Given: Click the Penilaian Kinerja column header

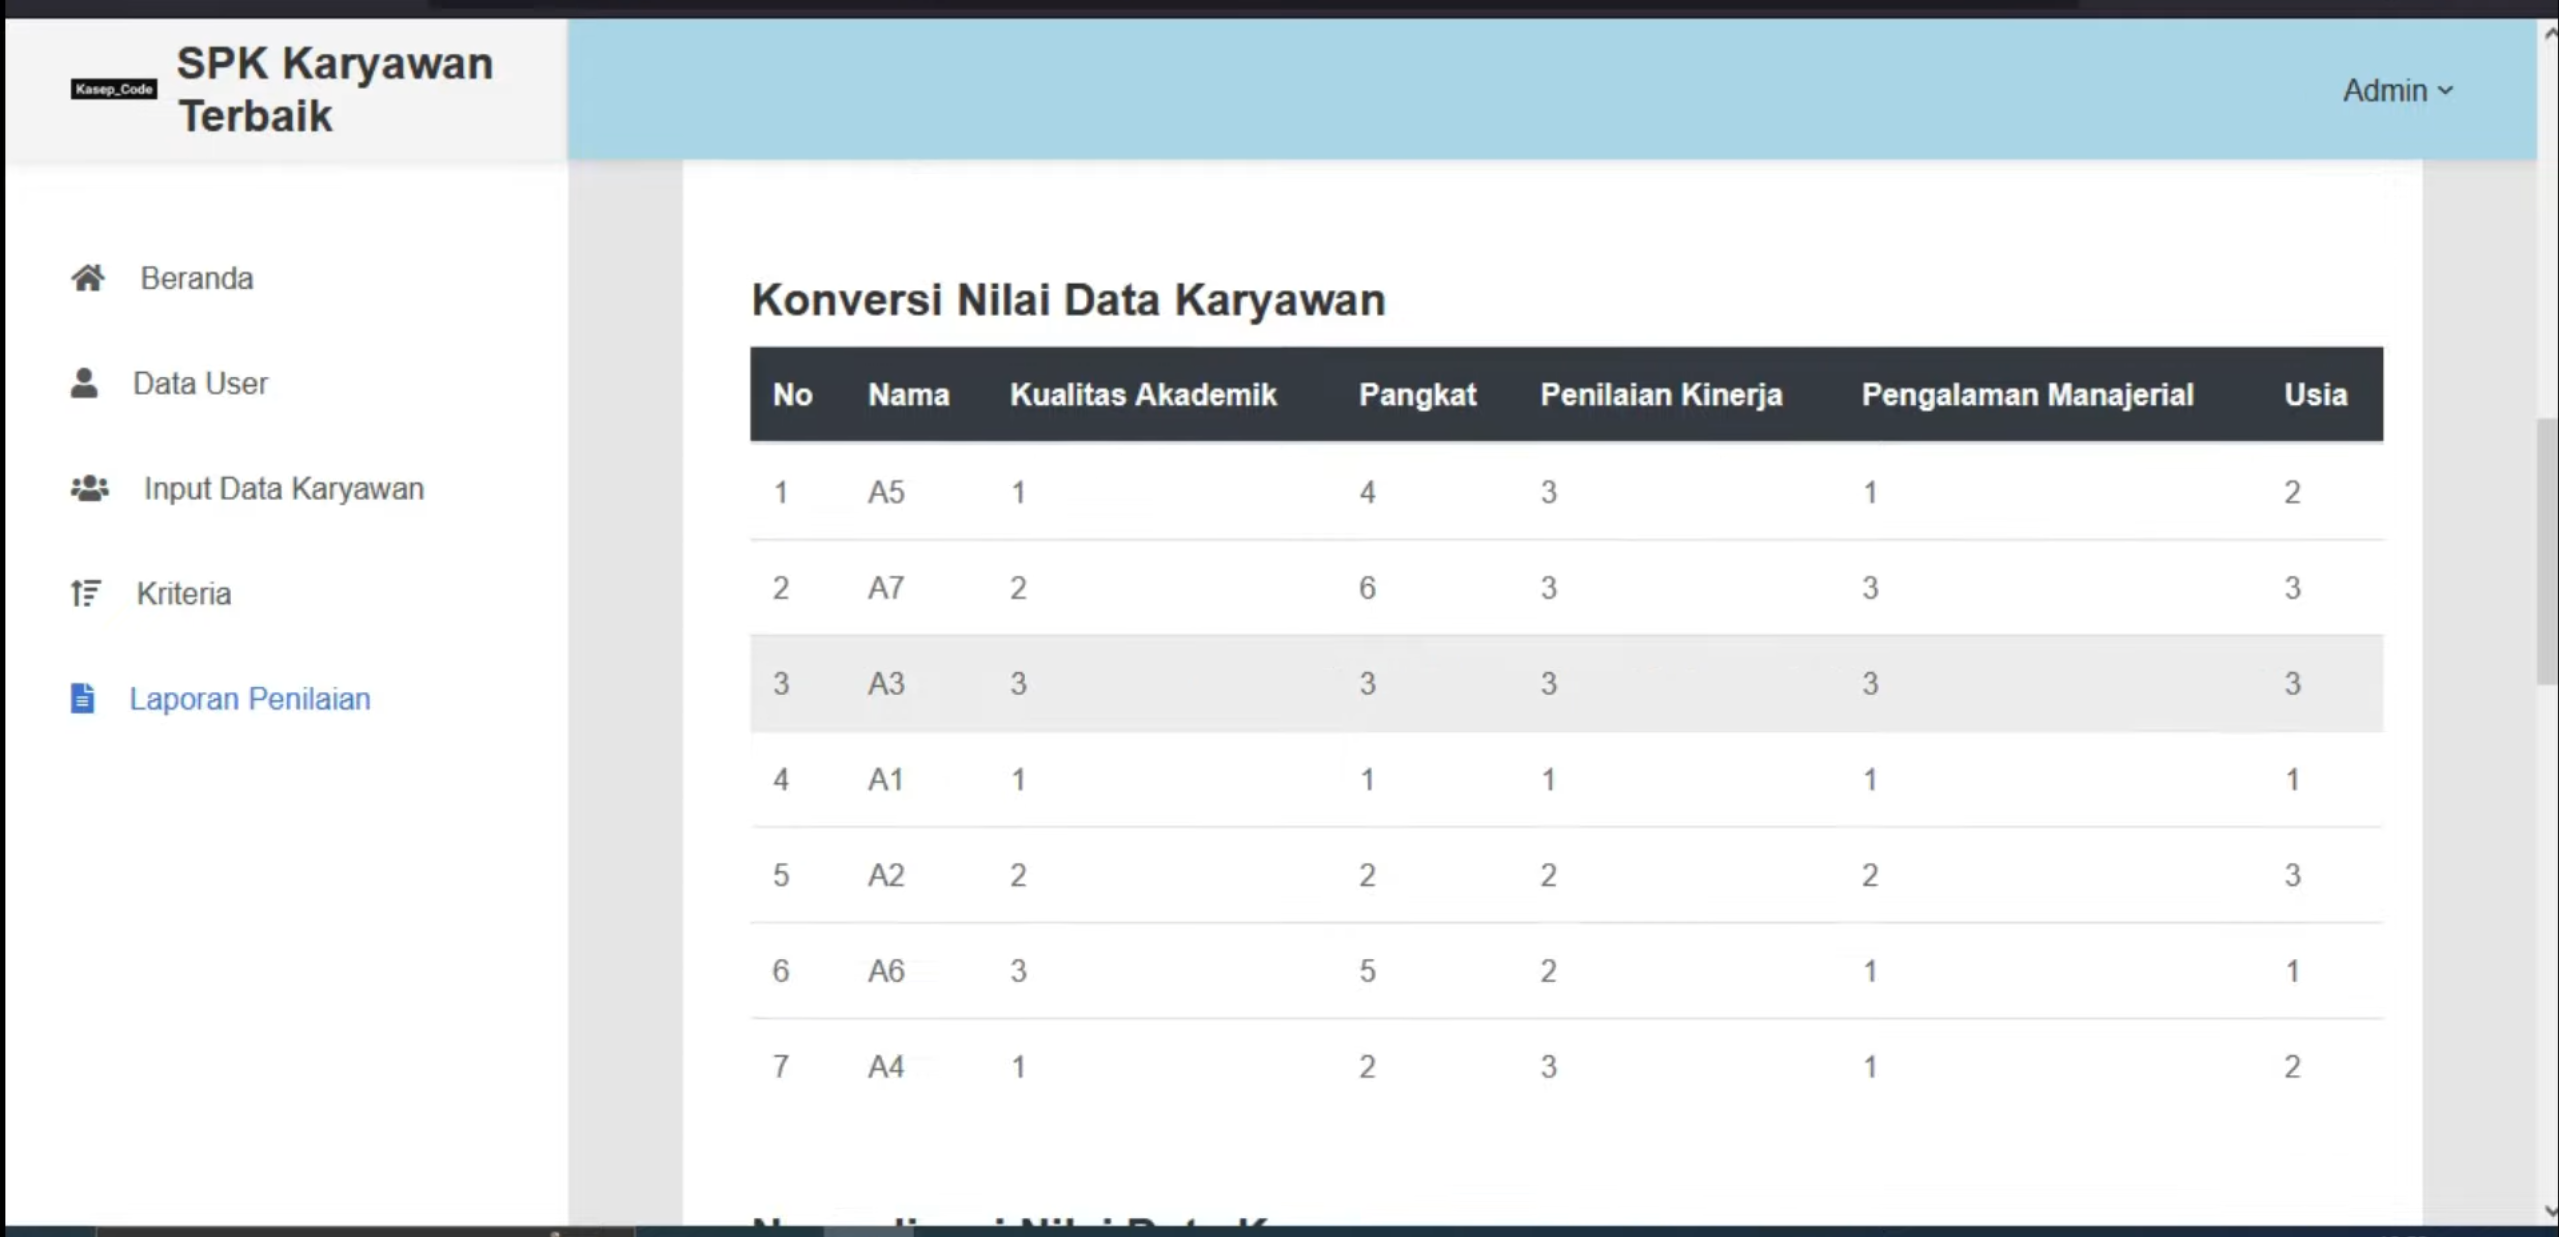Looking at the screenshot, I should click(1661, 394).
